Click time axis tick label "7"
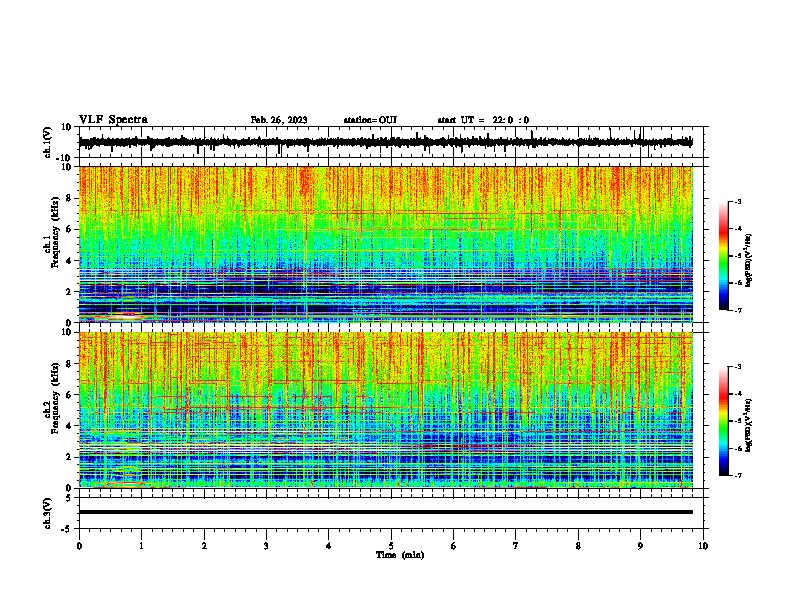This screenshot has width=792, height=612. [516, 546]
